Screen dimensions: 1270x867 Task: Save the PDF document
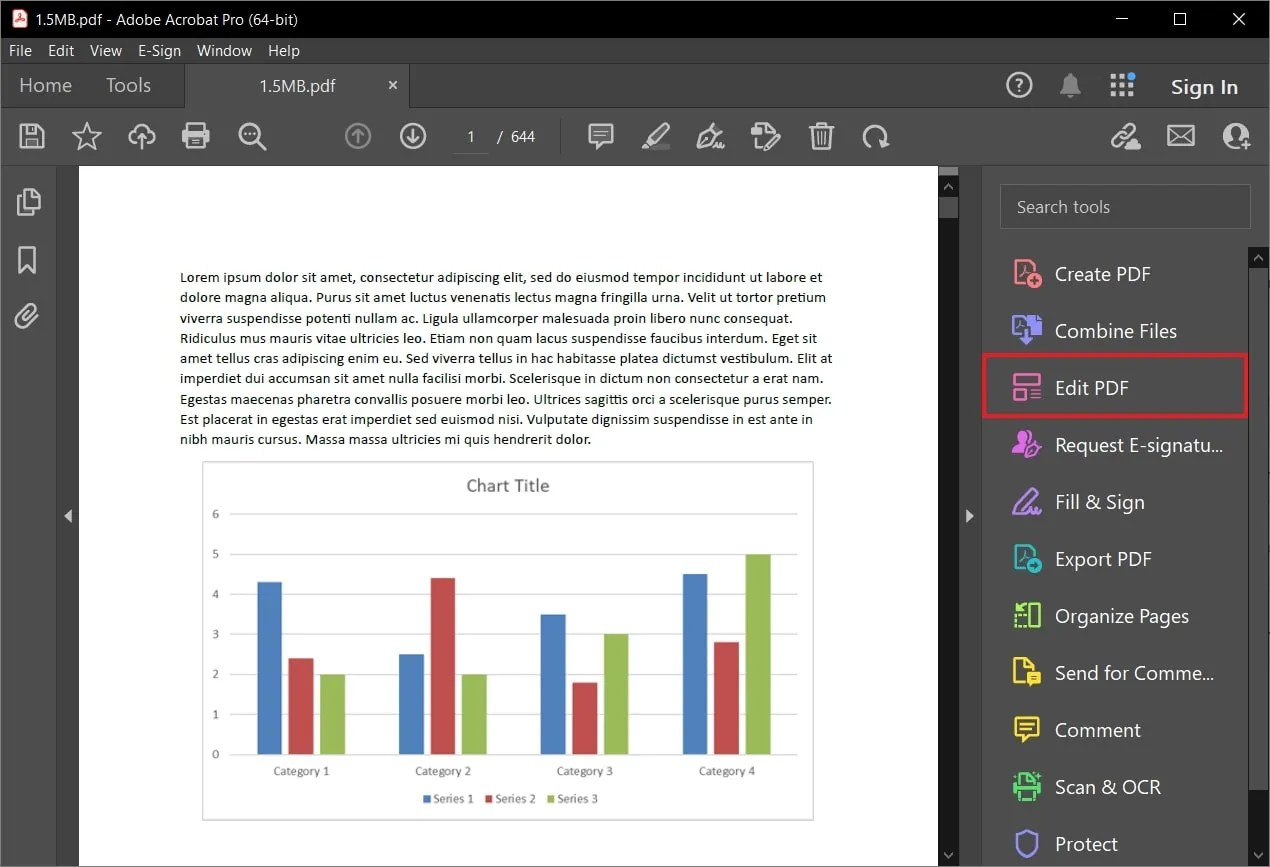click(x=31, y=135)
